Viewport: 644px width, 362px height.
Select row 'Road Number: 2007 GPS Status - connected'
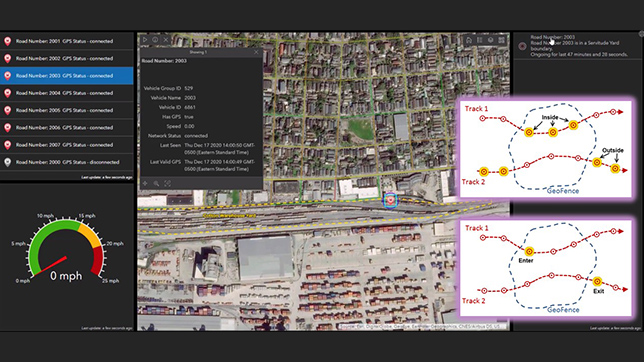[67, 145]
